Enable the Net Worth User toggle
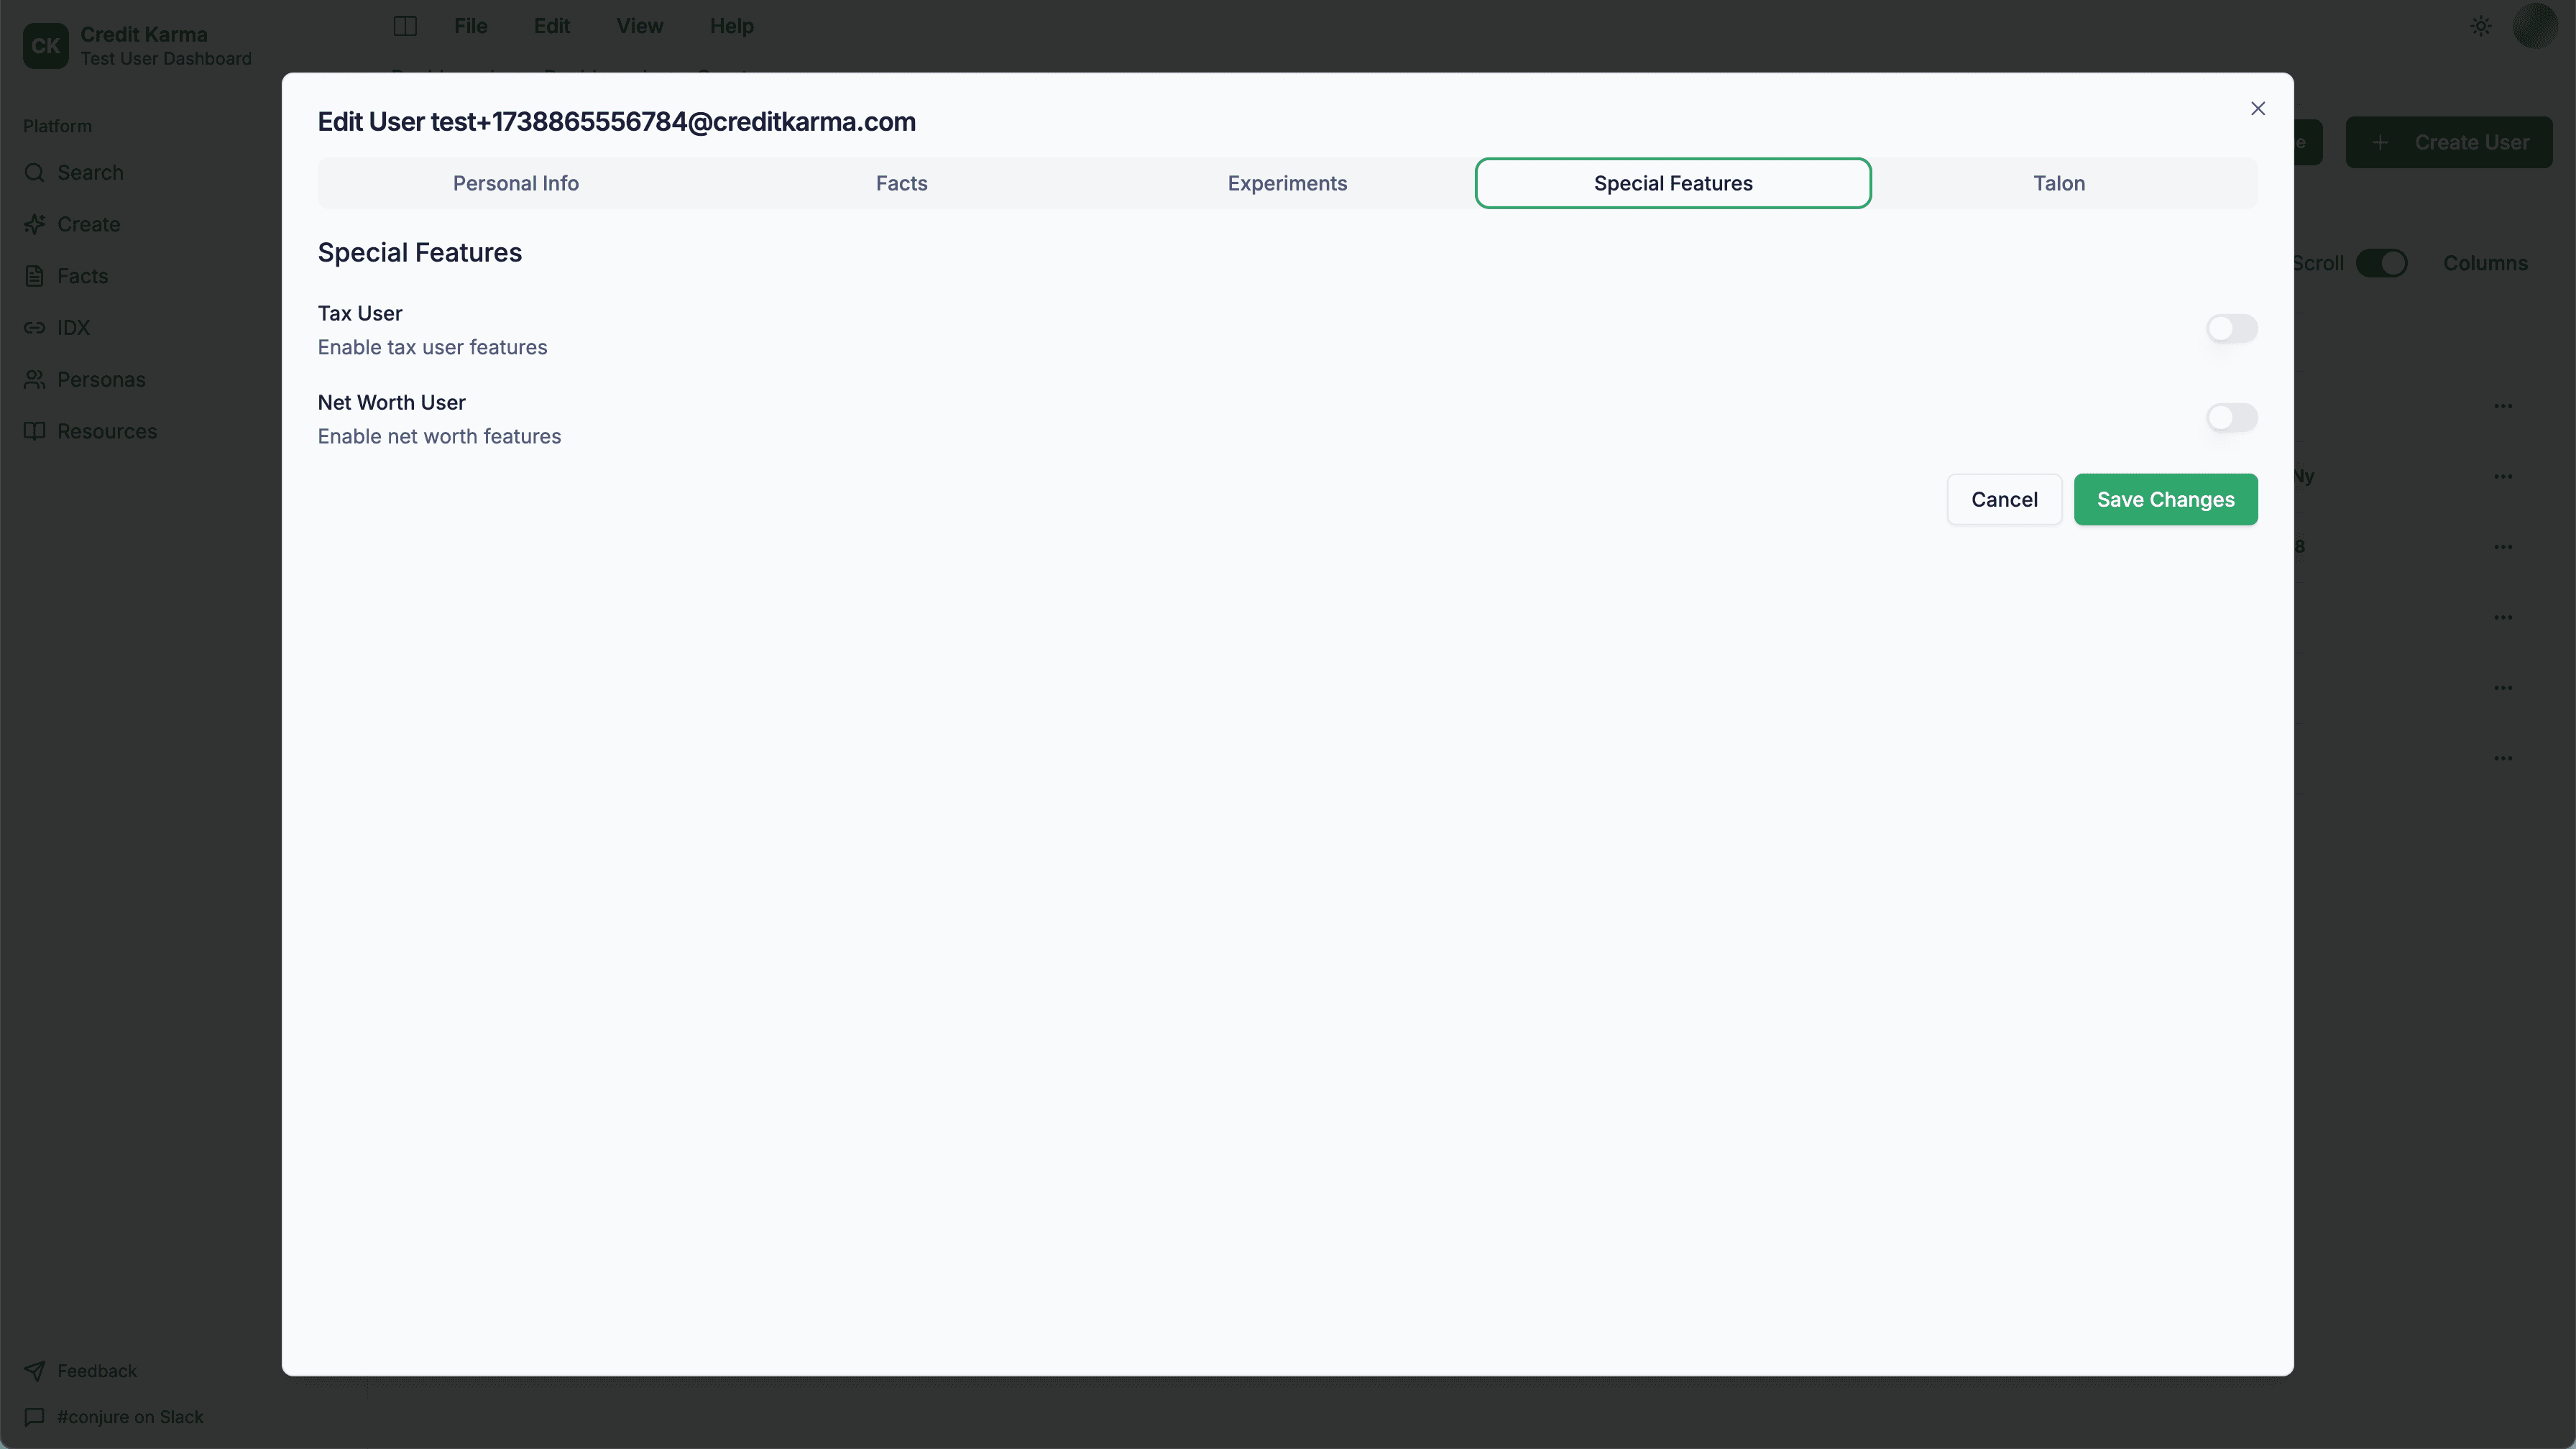The height and width of the screenshot is (1449, 2576). (x=2232, y=417)
